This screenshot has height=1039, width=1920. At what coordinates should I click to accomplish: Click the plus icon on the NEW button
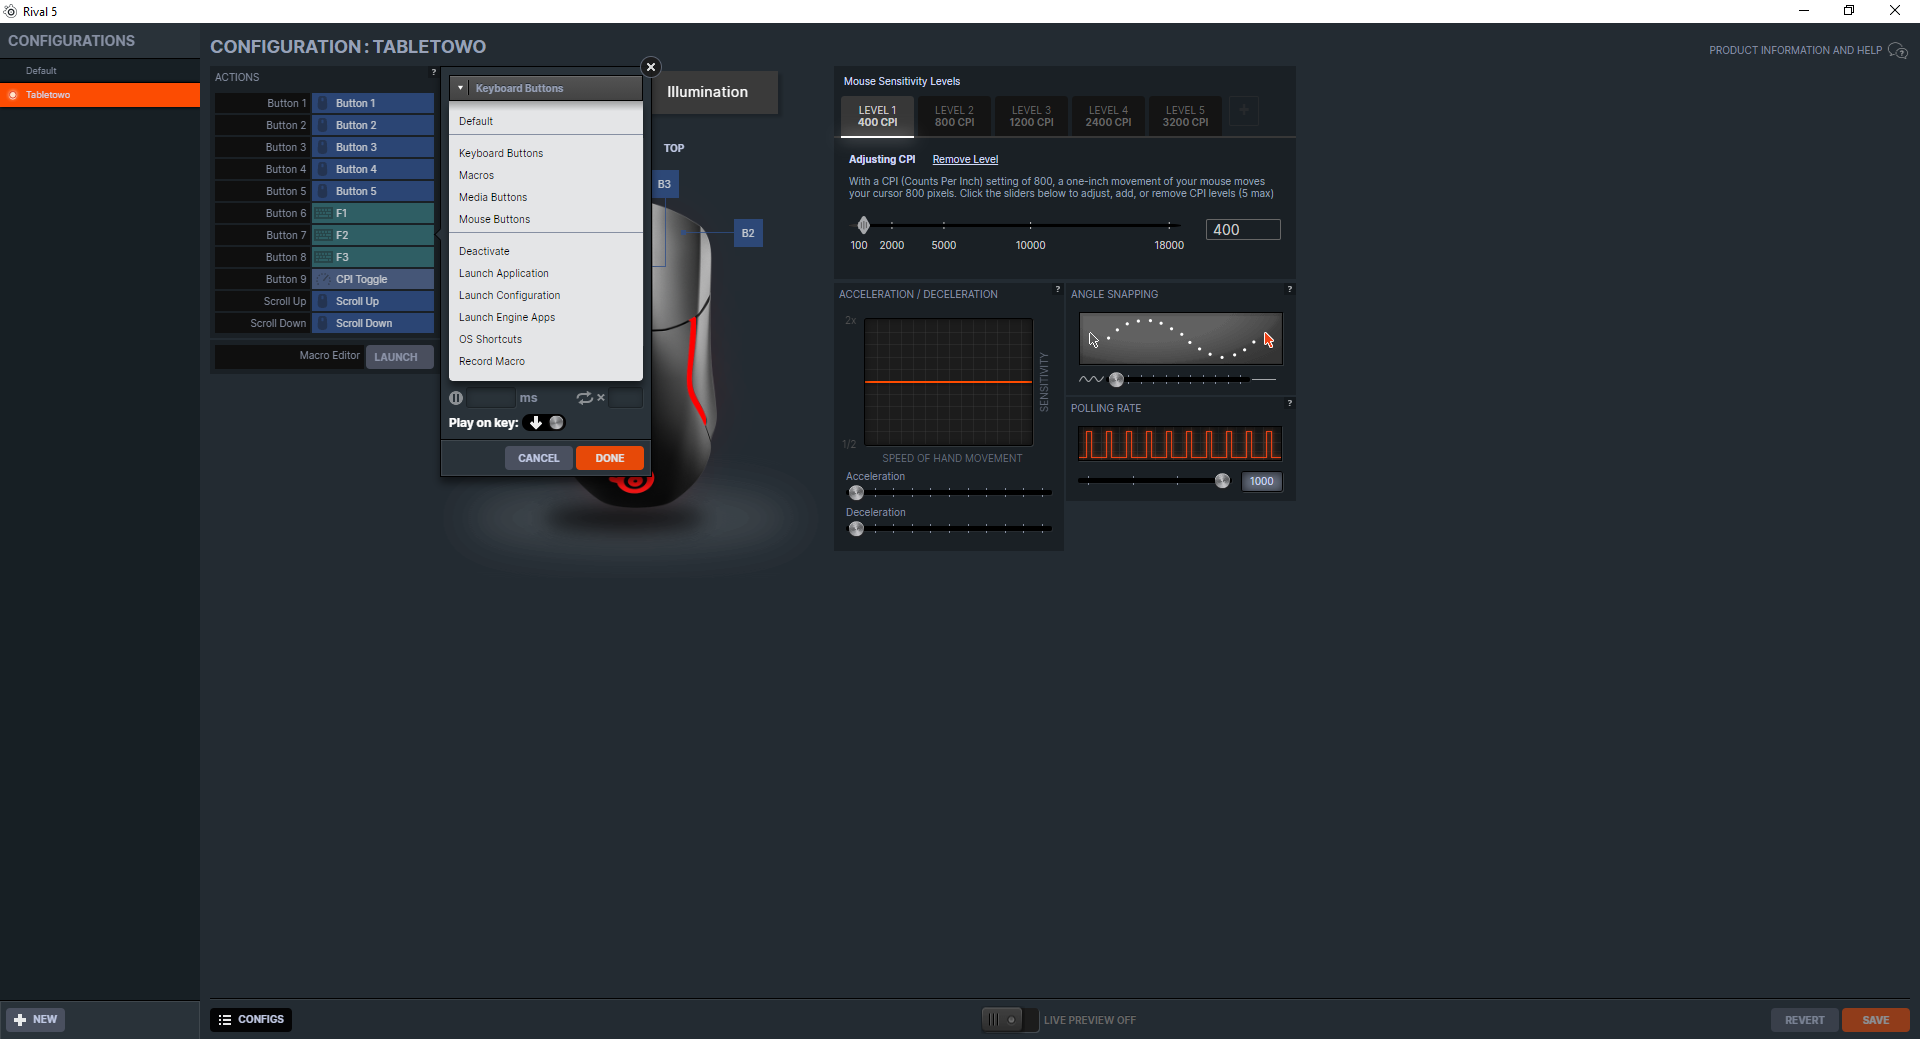tap(20, 1020)
